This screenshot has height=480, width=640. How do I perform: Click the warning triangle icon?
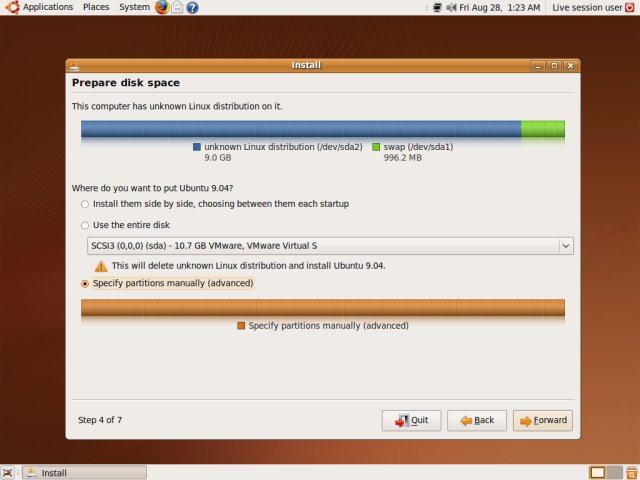pos(101,266)
